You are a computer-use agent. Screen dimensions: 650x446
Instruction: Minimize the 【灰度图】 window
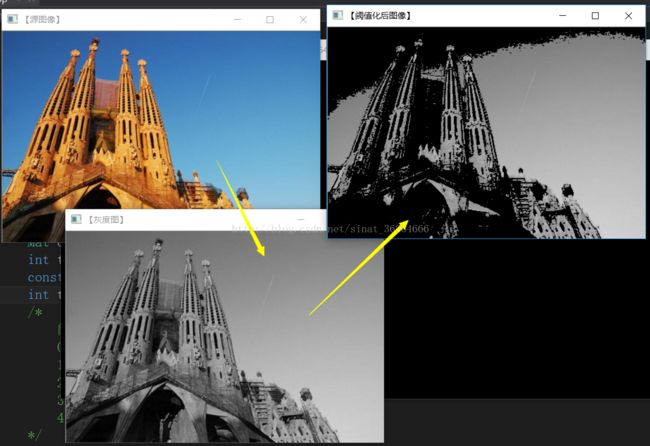301,219
